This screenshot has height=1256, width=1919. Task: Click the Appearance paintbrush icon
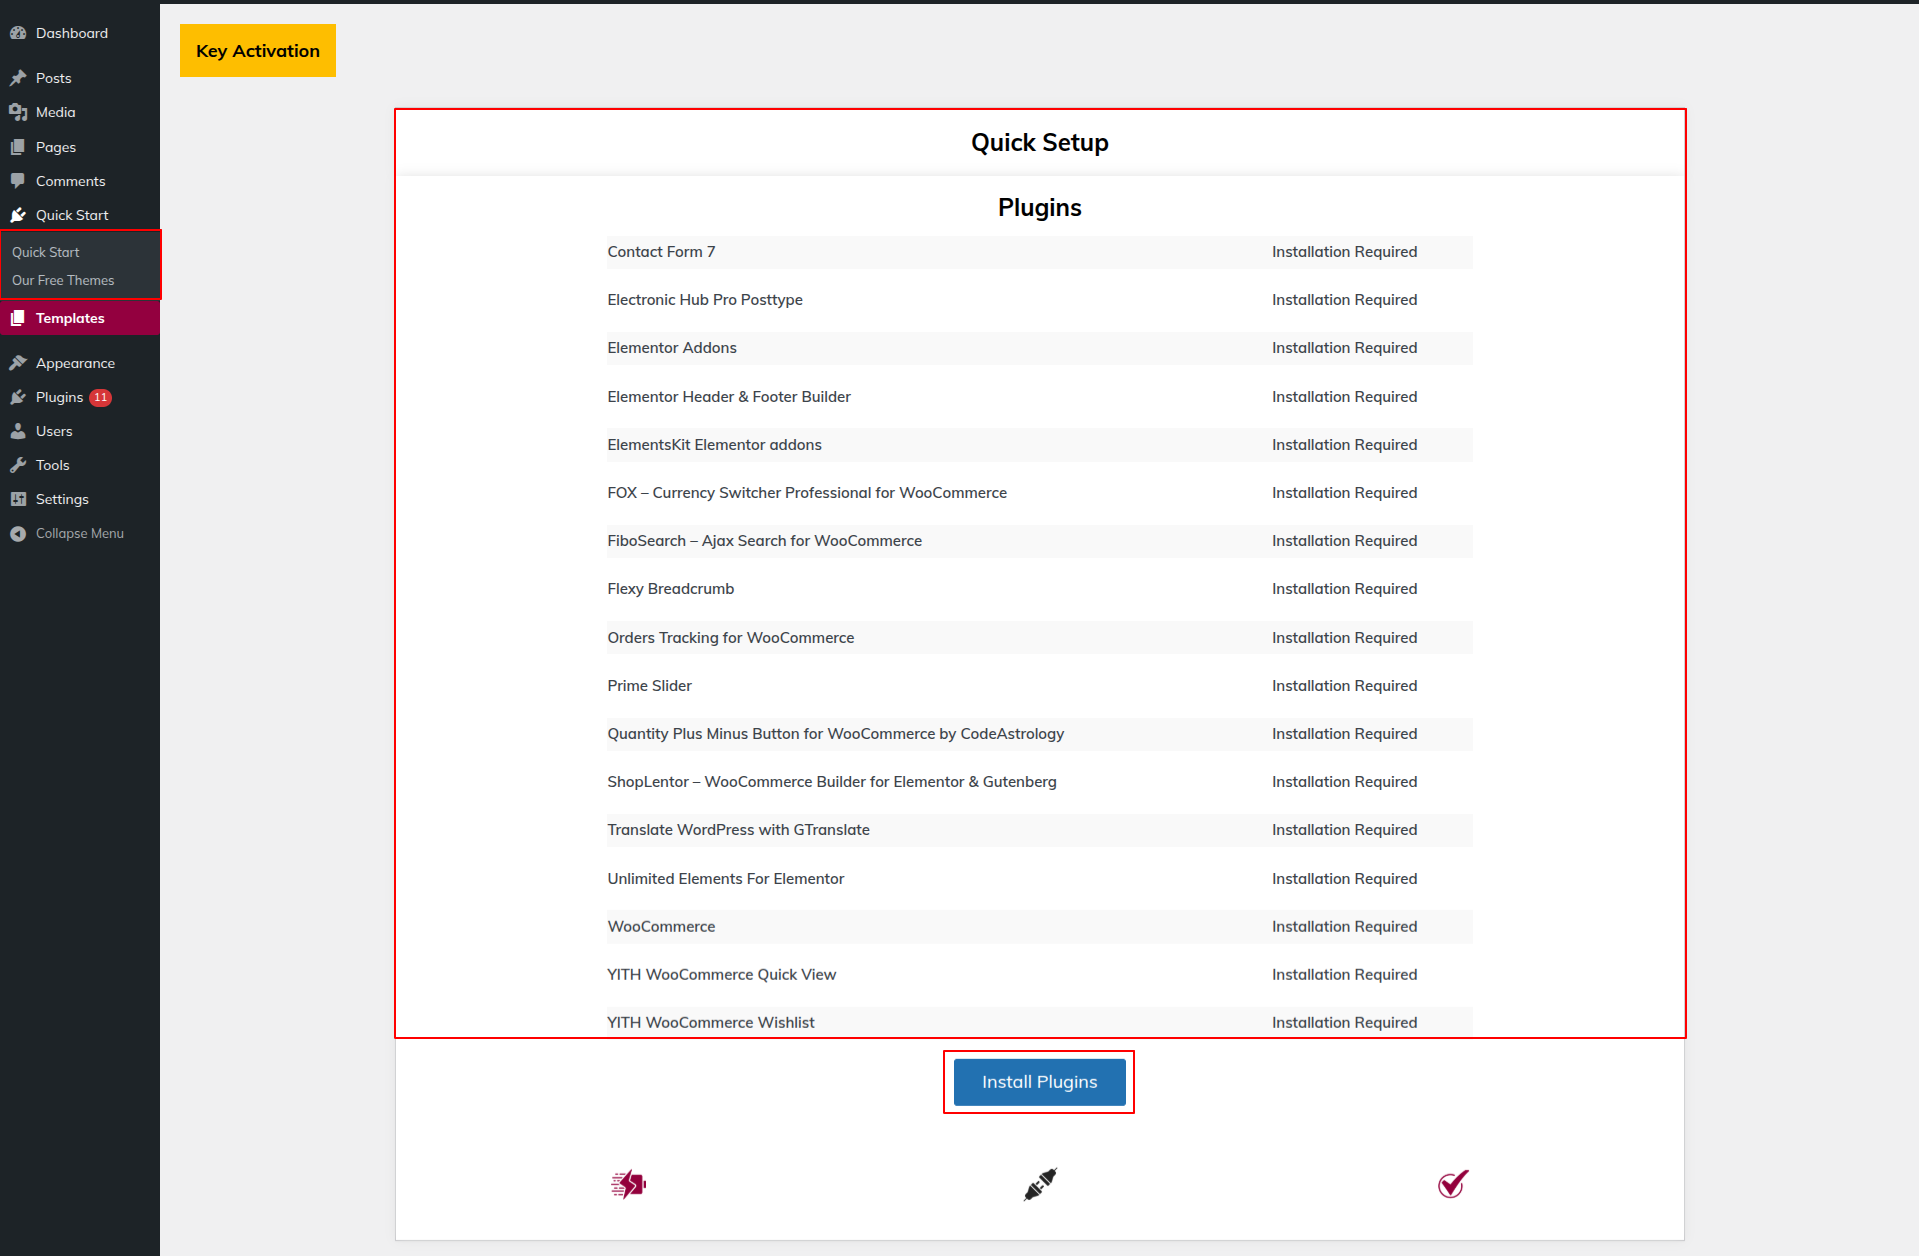click(18, 363)
